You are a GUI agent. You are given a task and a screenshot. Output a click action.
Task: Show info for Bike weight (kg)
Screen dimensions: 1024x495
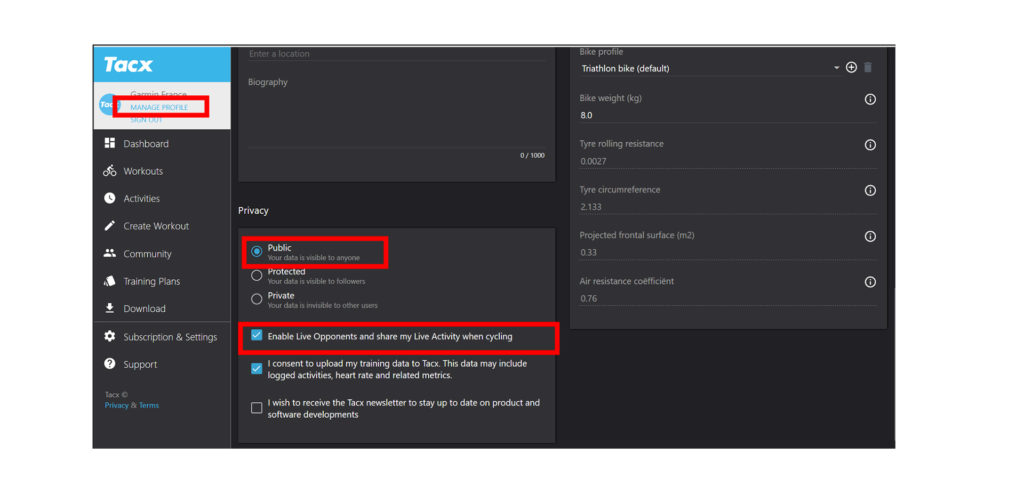coord(870,99)
